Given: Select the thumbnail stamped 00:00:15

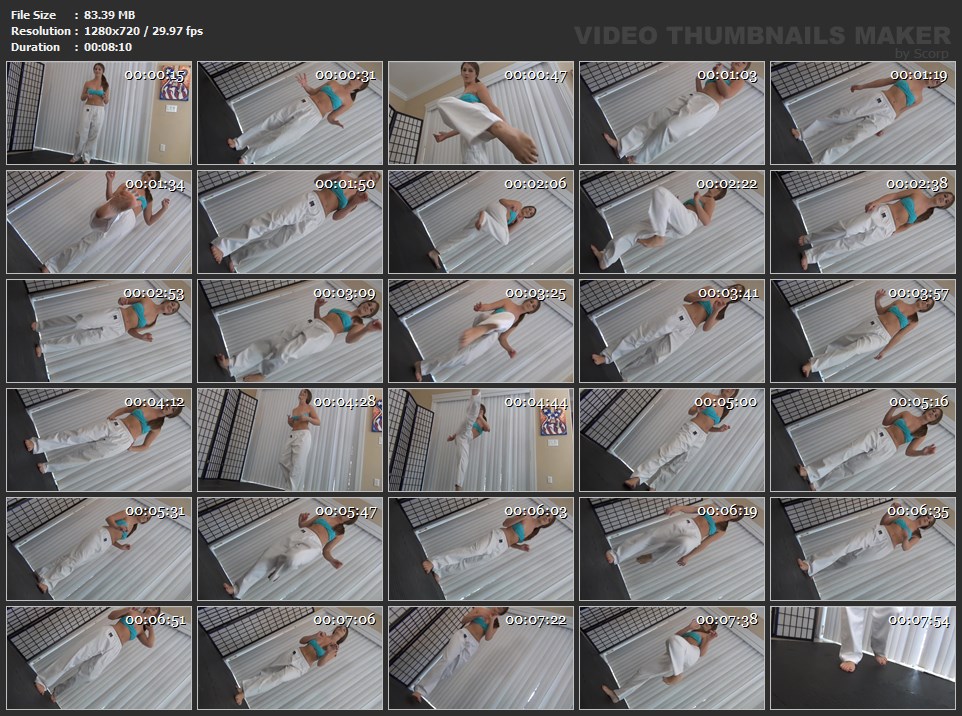Looking at the screenshot, I should pos(99,113).
